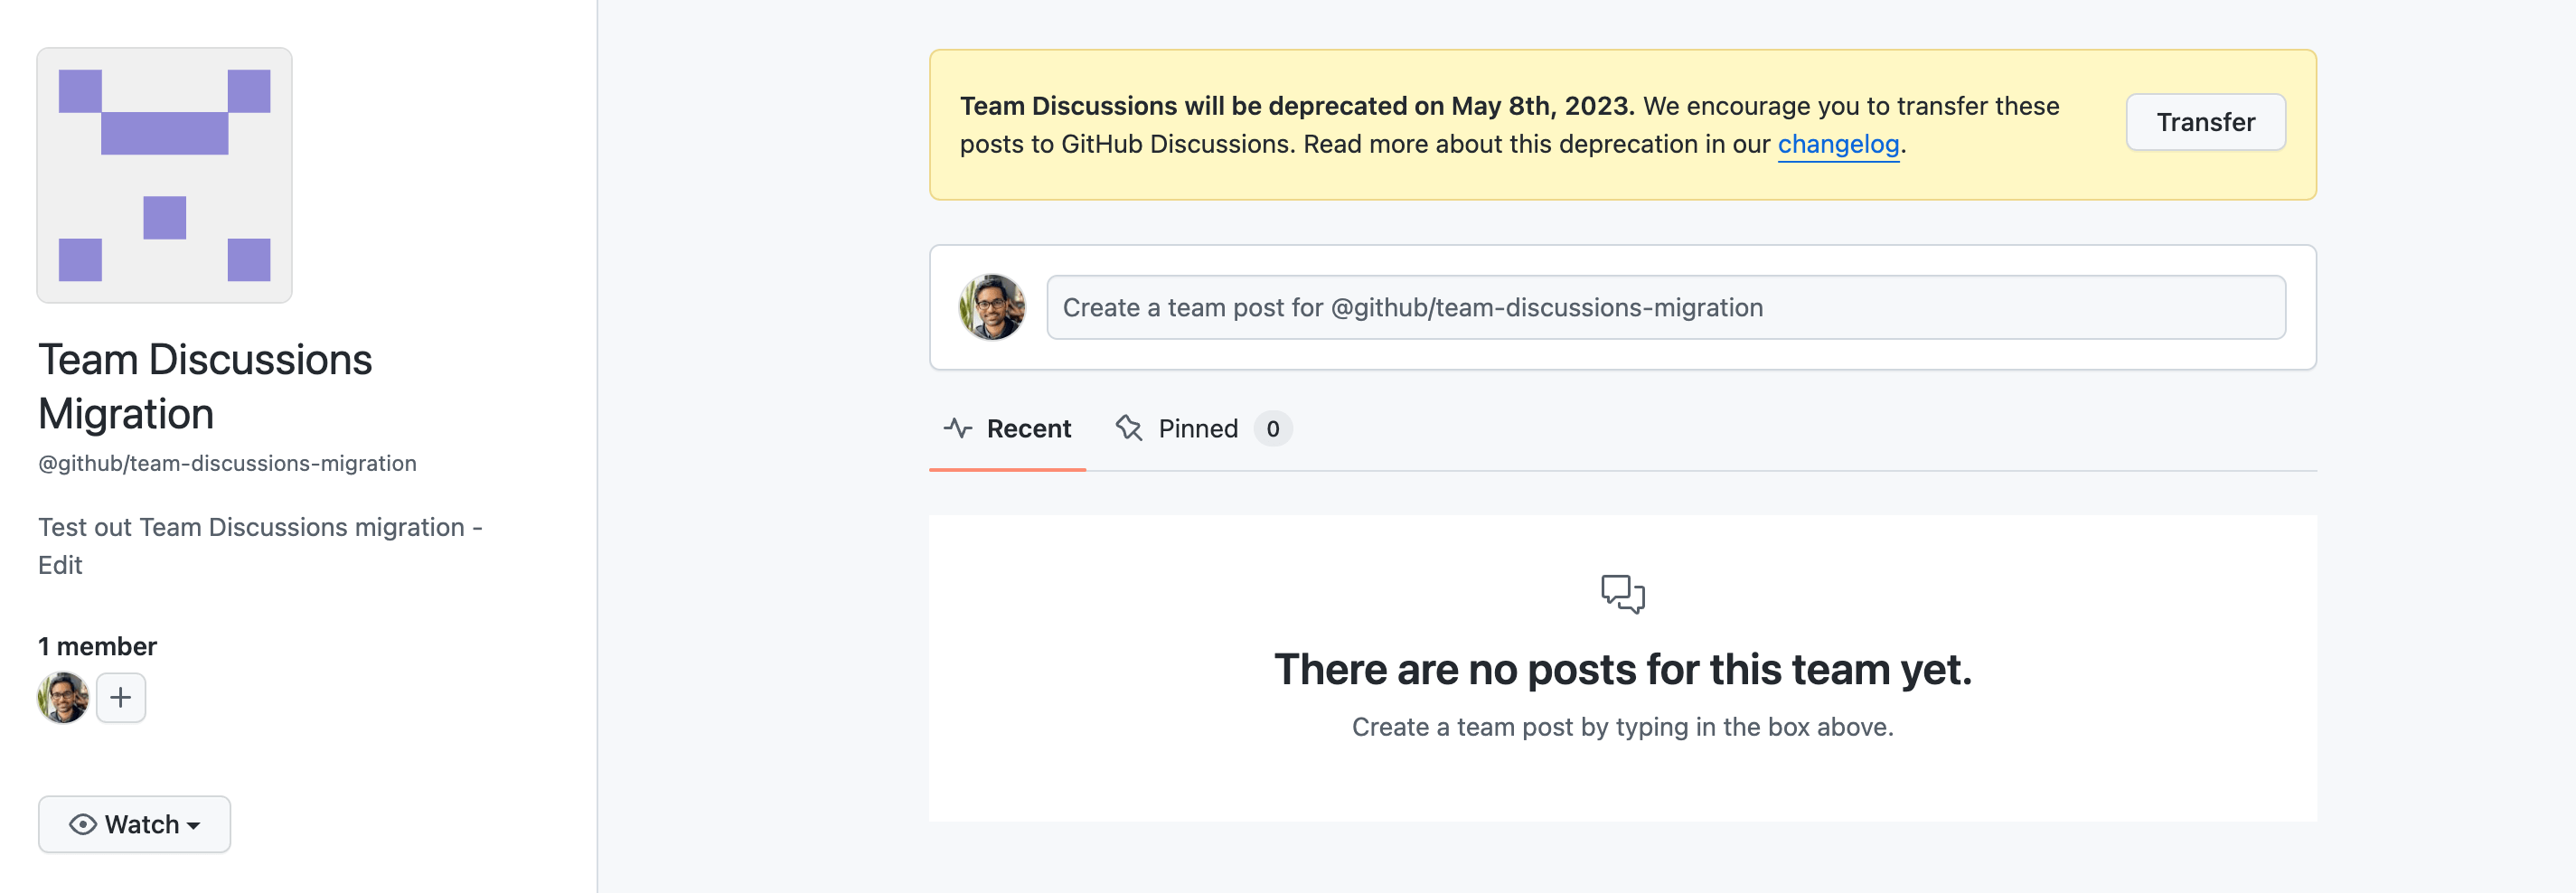Click the eye icon on Watch
This screenshot has width=2576, height=893.
pos(83,824)
